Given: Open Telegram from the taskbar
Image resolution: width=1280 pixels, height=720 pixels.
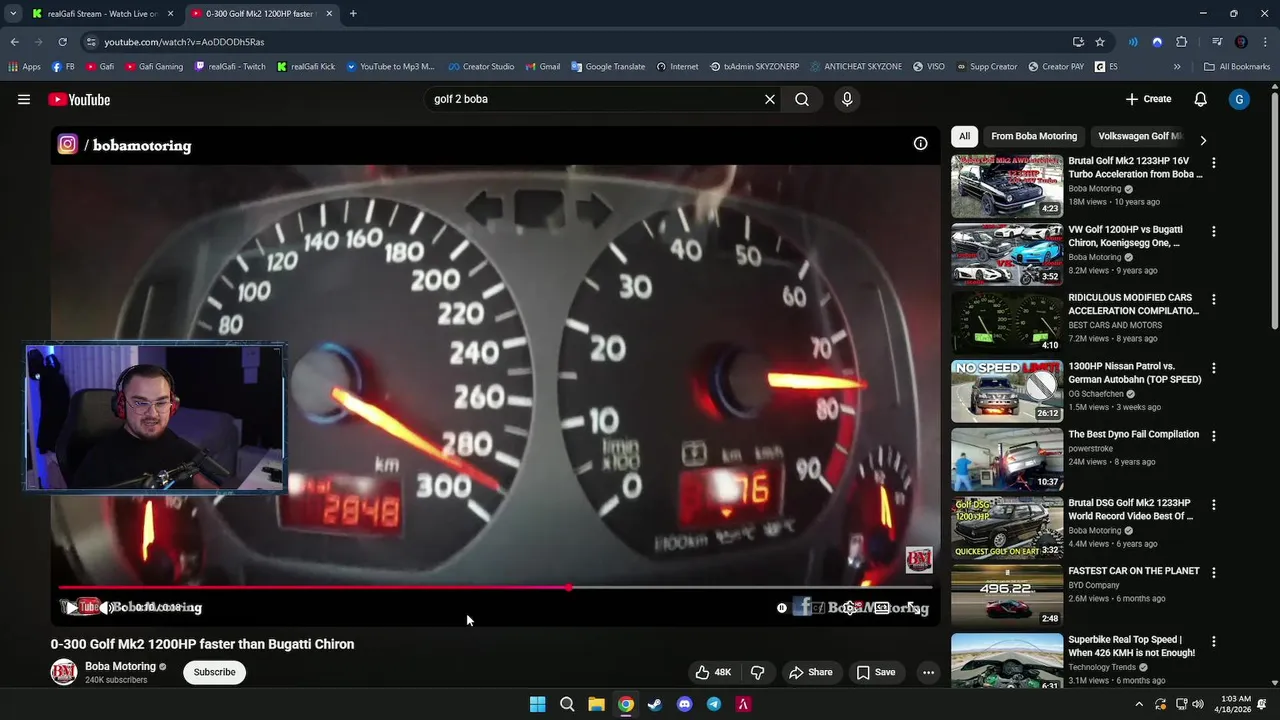Looking at the screenshot, I should [x=714, y=704].
